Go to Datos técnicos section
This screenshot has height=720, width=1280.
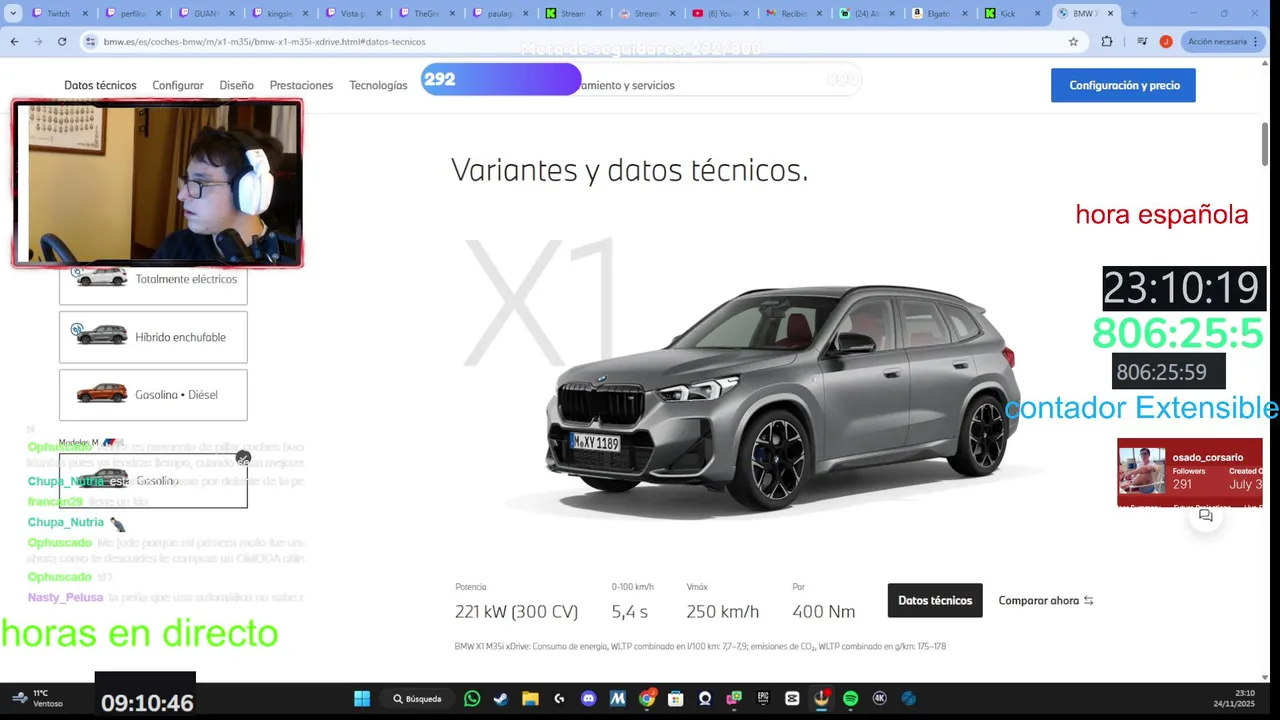click(x=100, y=85)
